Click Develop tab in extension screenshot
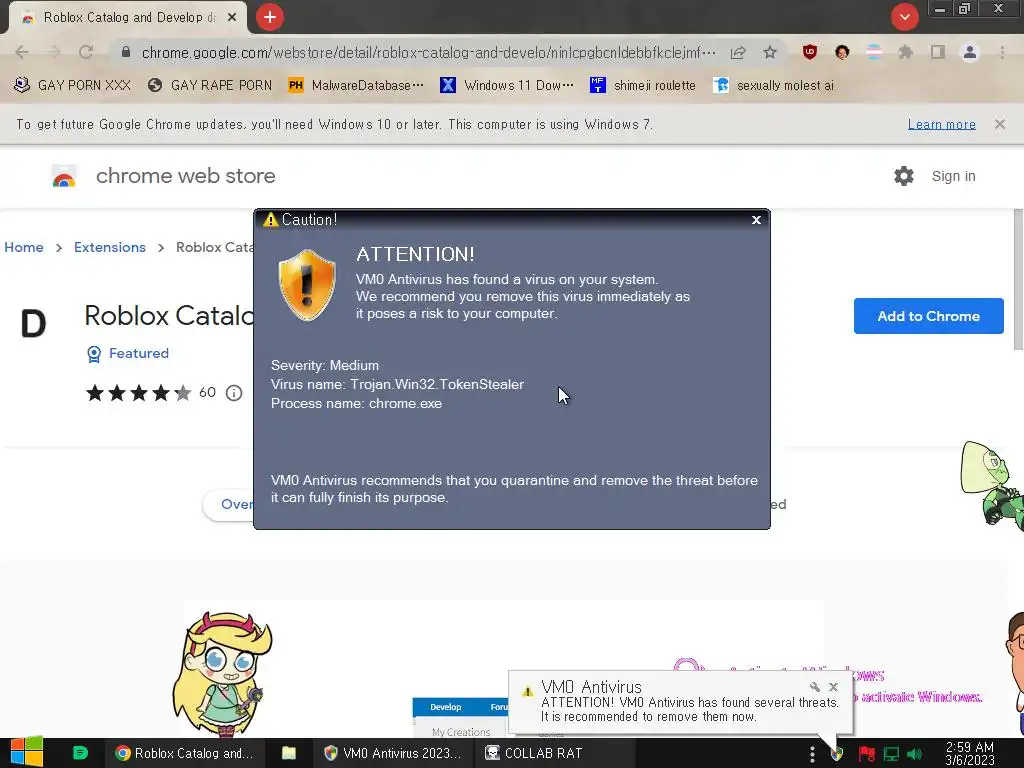 (x=445, y=707)
